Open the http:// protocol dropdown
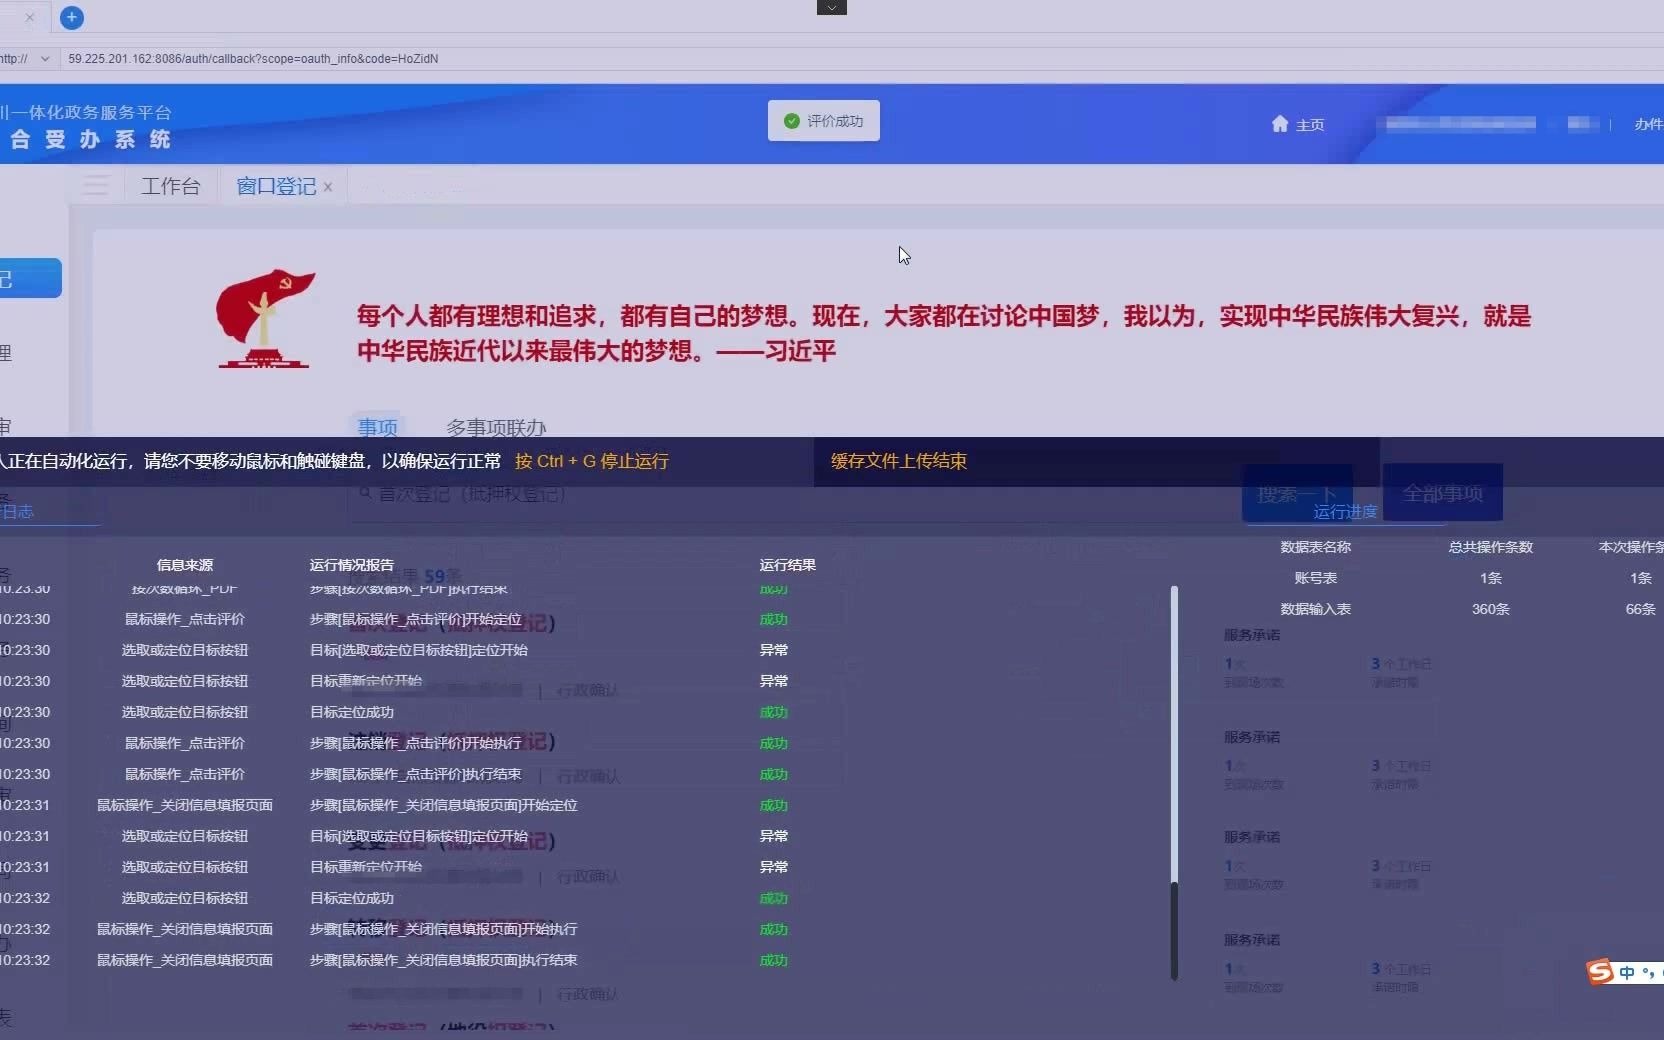The image size is (1664, 1040). coord(27,59)
